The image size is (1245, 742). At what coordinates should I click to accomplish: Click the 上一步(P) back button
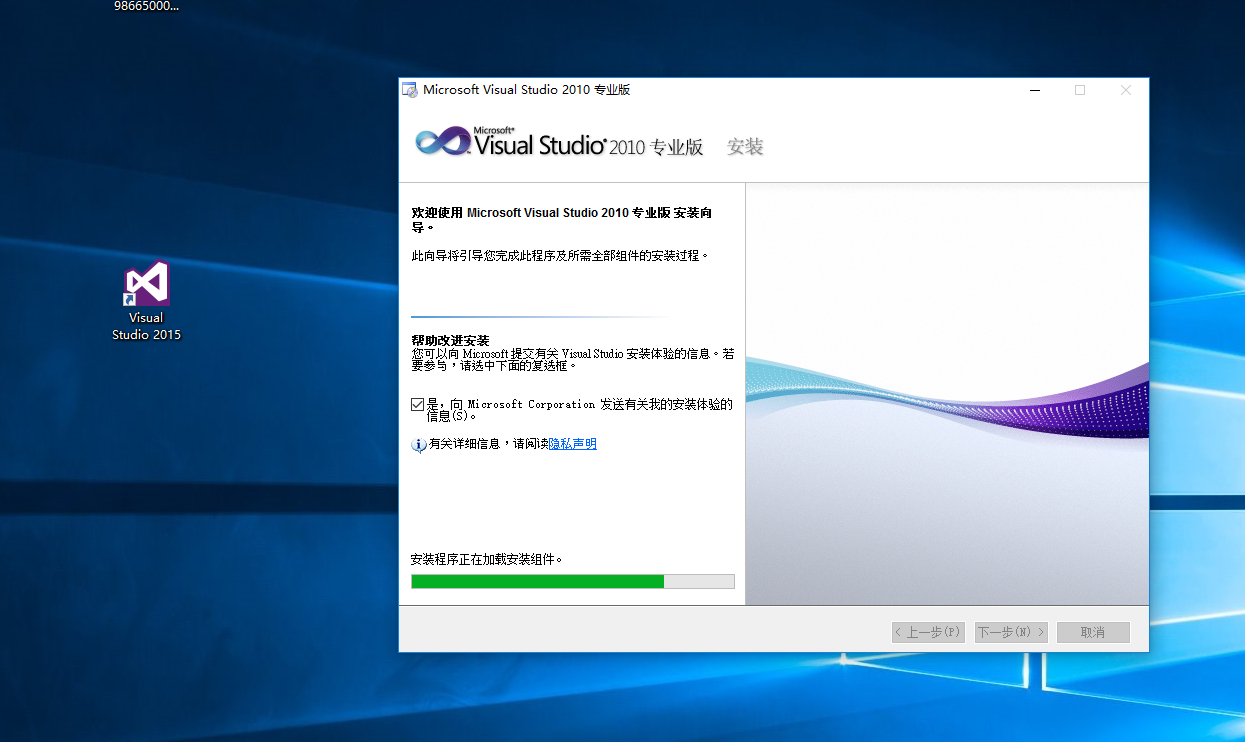click(928, 632)
